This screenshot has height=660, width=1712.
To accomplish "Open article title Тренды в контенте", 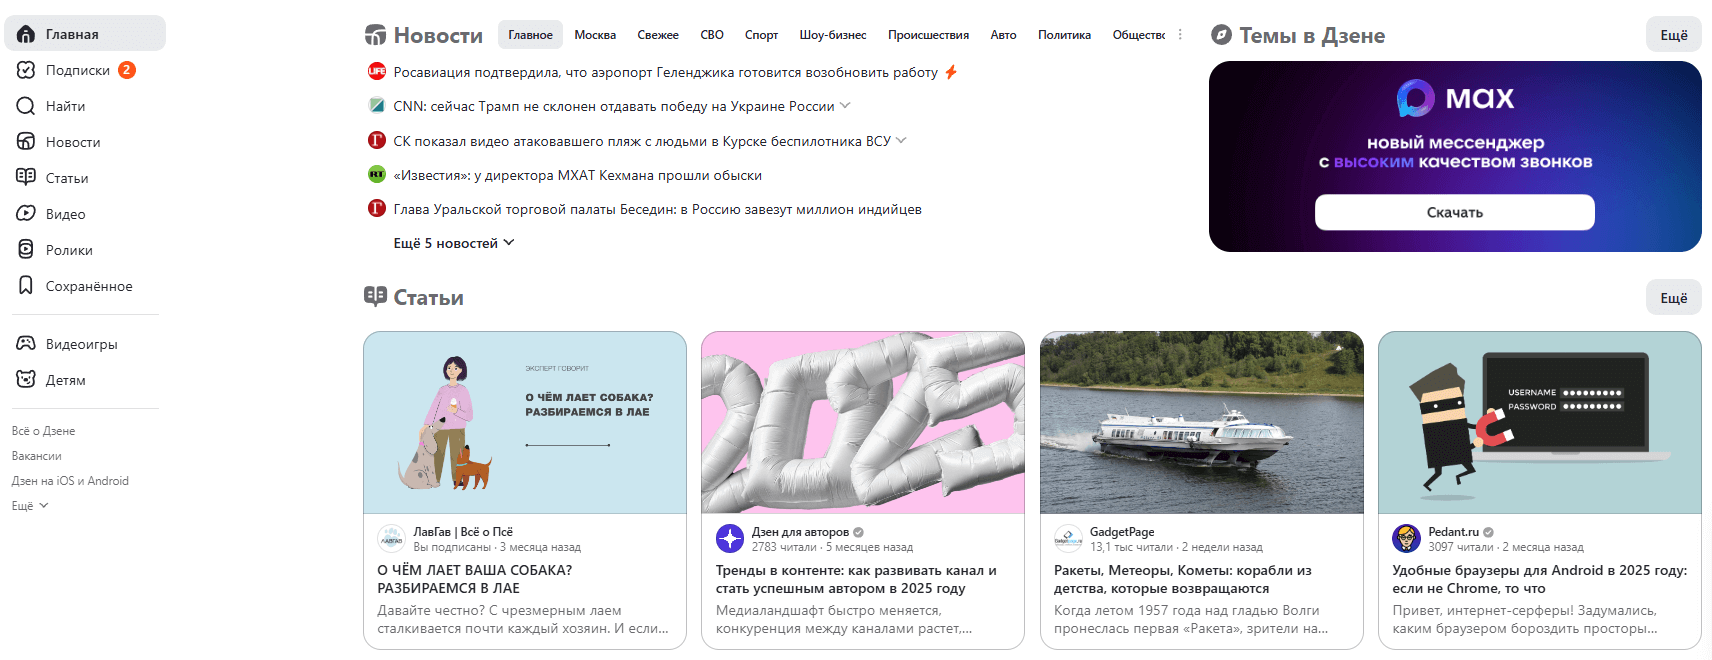I will (x=856, y=579).
